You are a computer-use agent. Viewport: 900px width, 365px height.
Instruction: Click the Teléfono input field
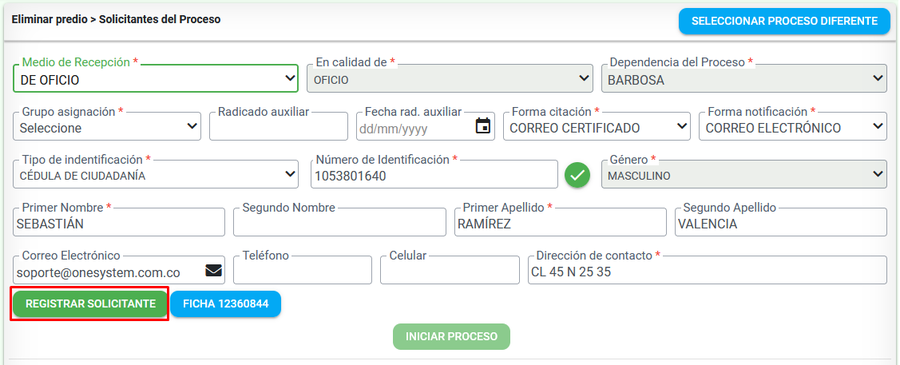(x=302, y=270)
